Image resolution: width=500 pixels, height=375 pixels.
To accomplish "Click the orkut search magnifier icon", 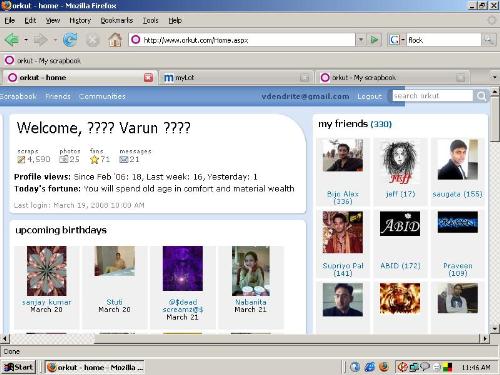I will coord(481,96).
